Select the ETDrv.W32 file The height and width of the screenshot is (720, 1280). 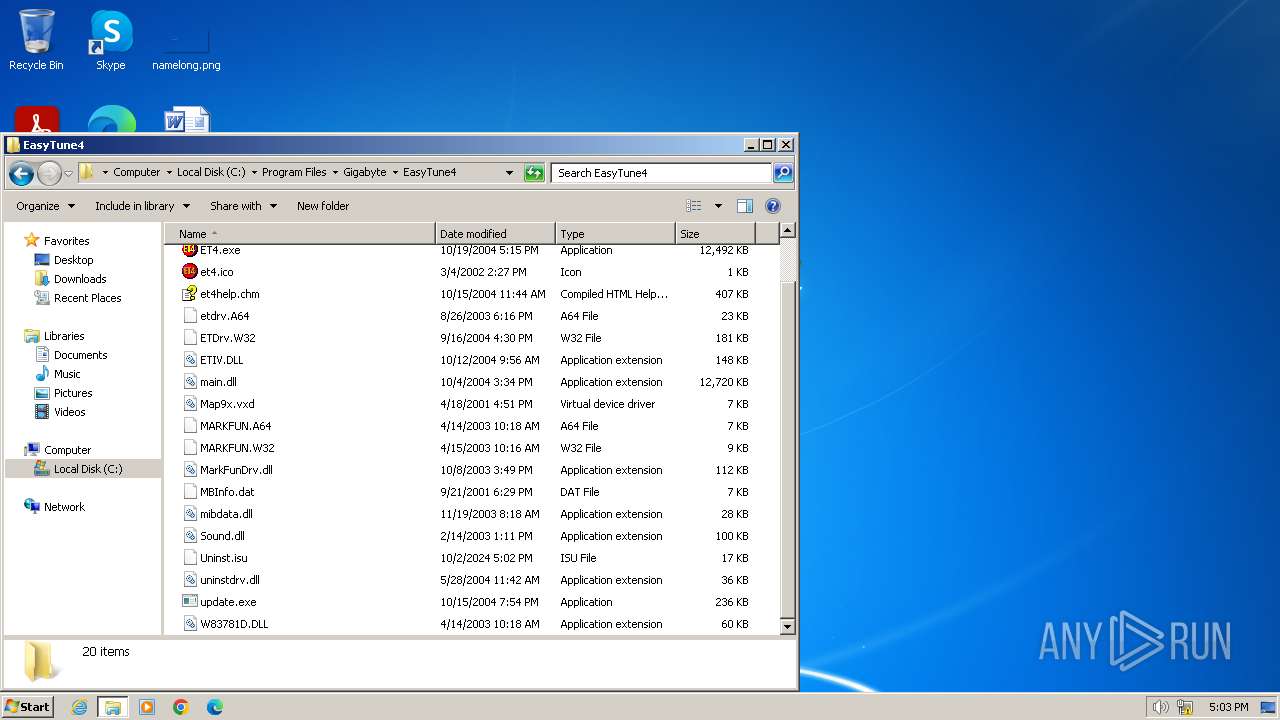(x=227, y=338)
